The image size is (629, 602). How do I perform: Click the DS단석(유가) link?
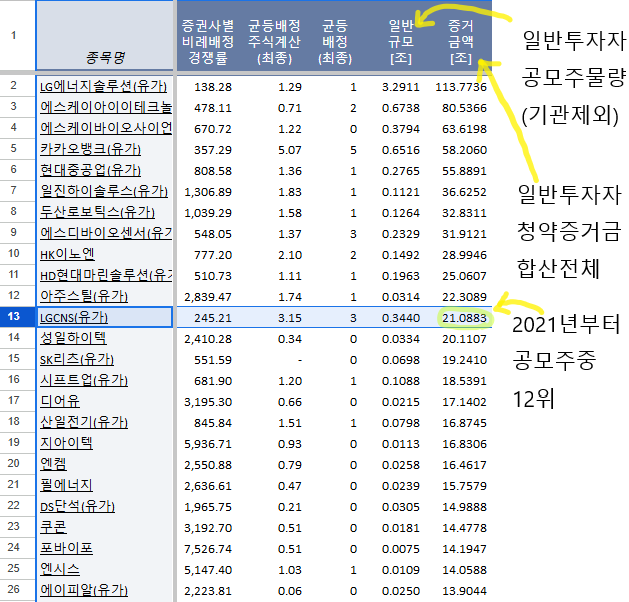77,507
